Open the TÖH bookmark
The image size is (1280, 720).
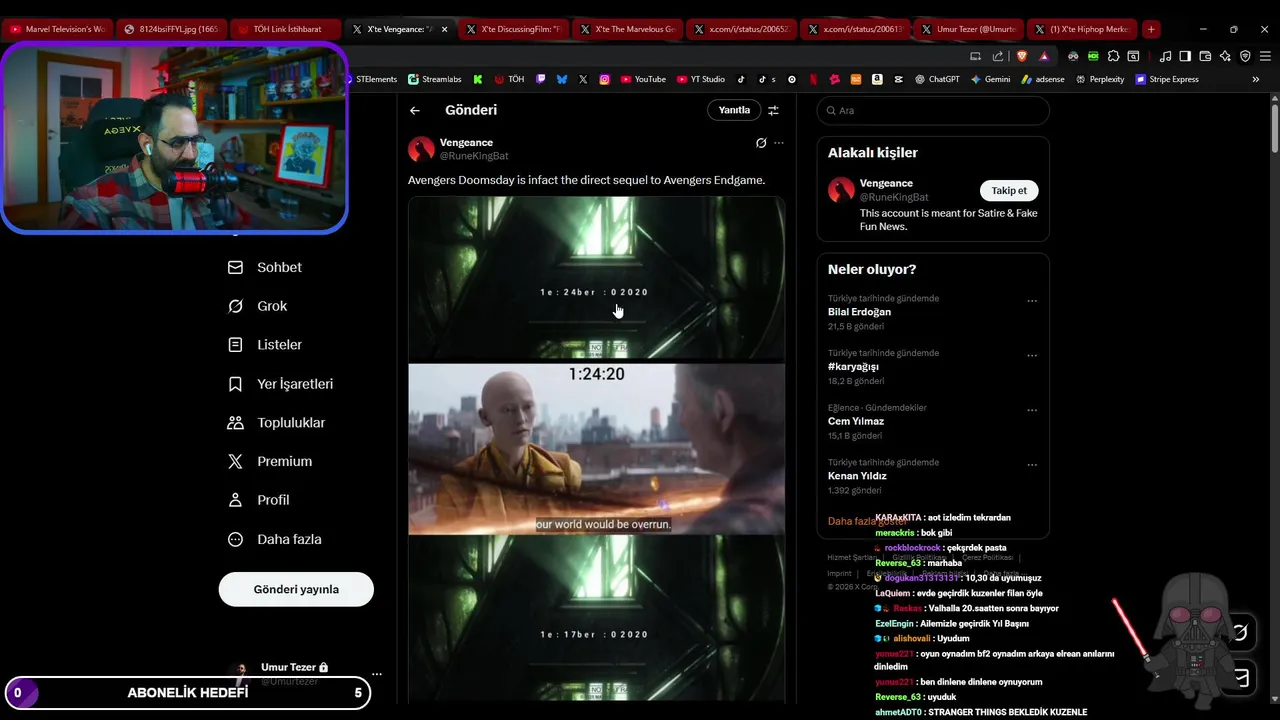coord(509,79)
